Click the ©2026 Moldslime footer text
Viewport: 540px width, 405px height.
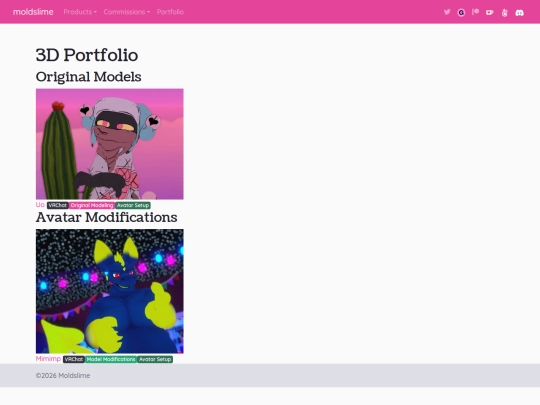tap(63, 375)
